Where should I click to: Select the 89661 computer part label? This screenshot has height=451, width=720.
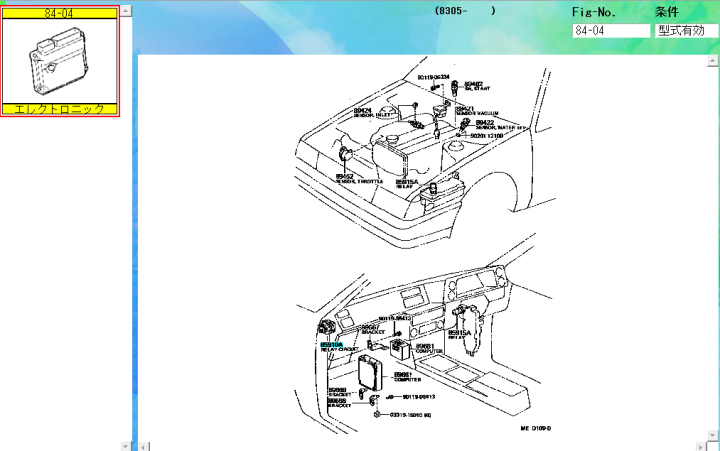click(404, 374)
